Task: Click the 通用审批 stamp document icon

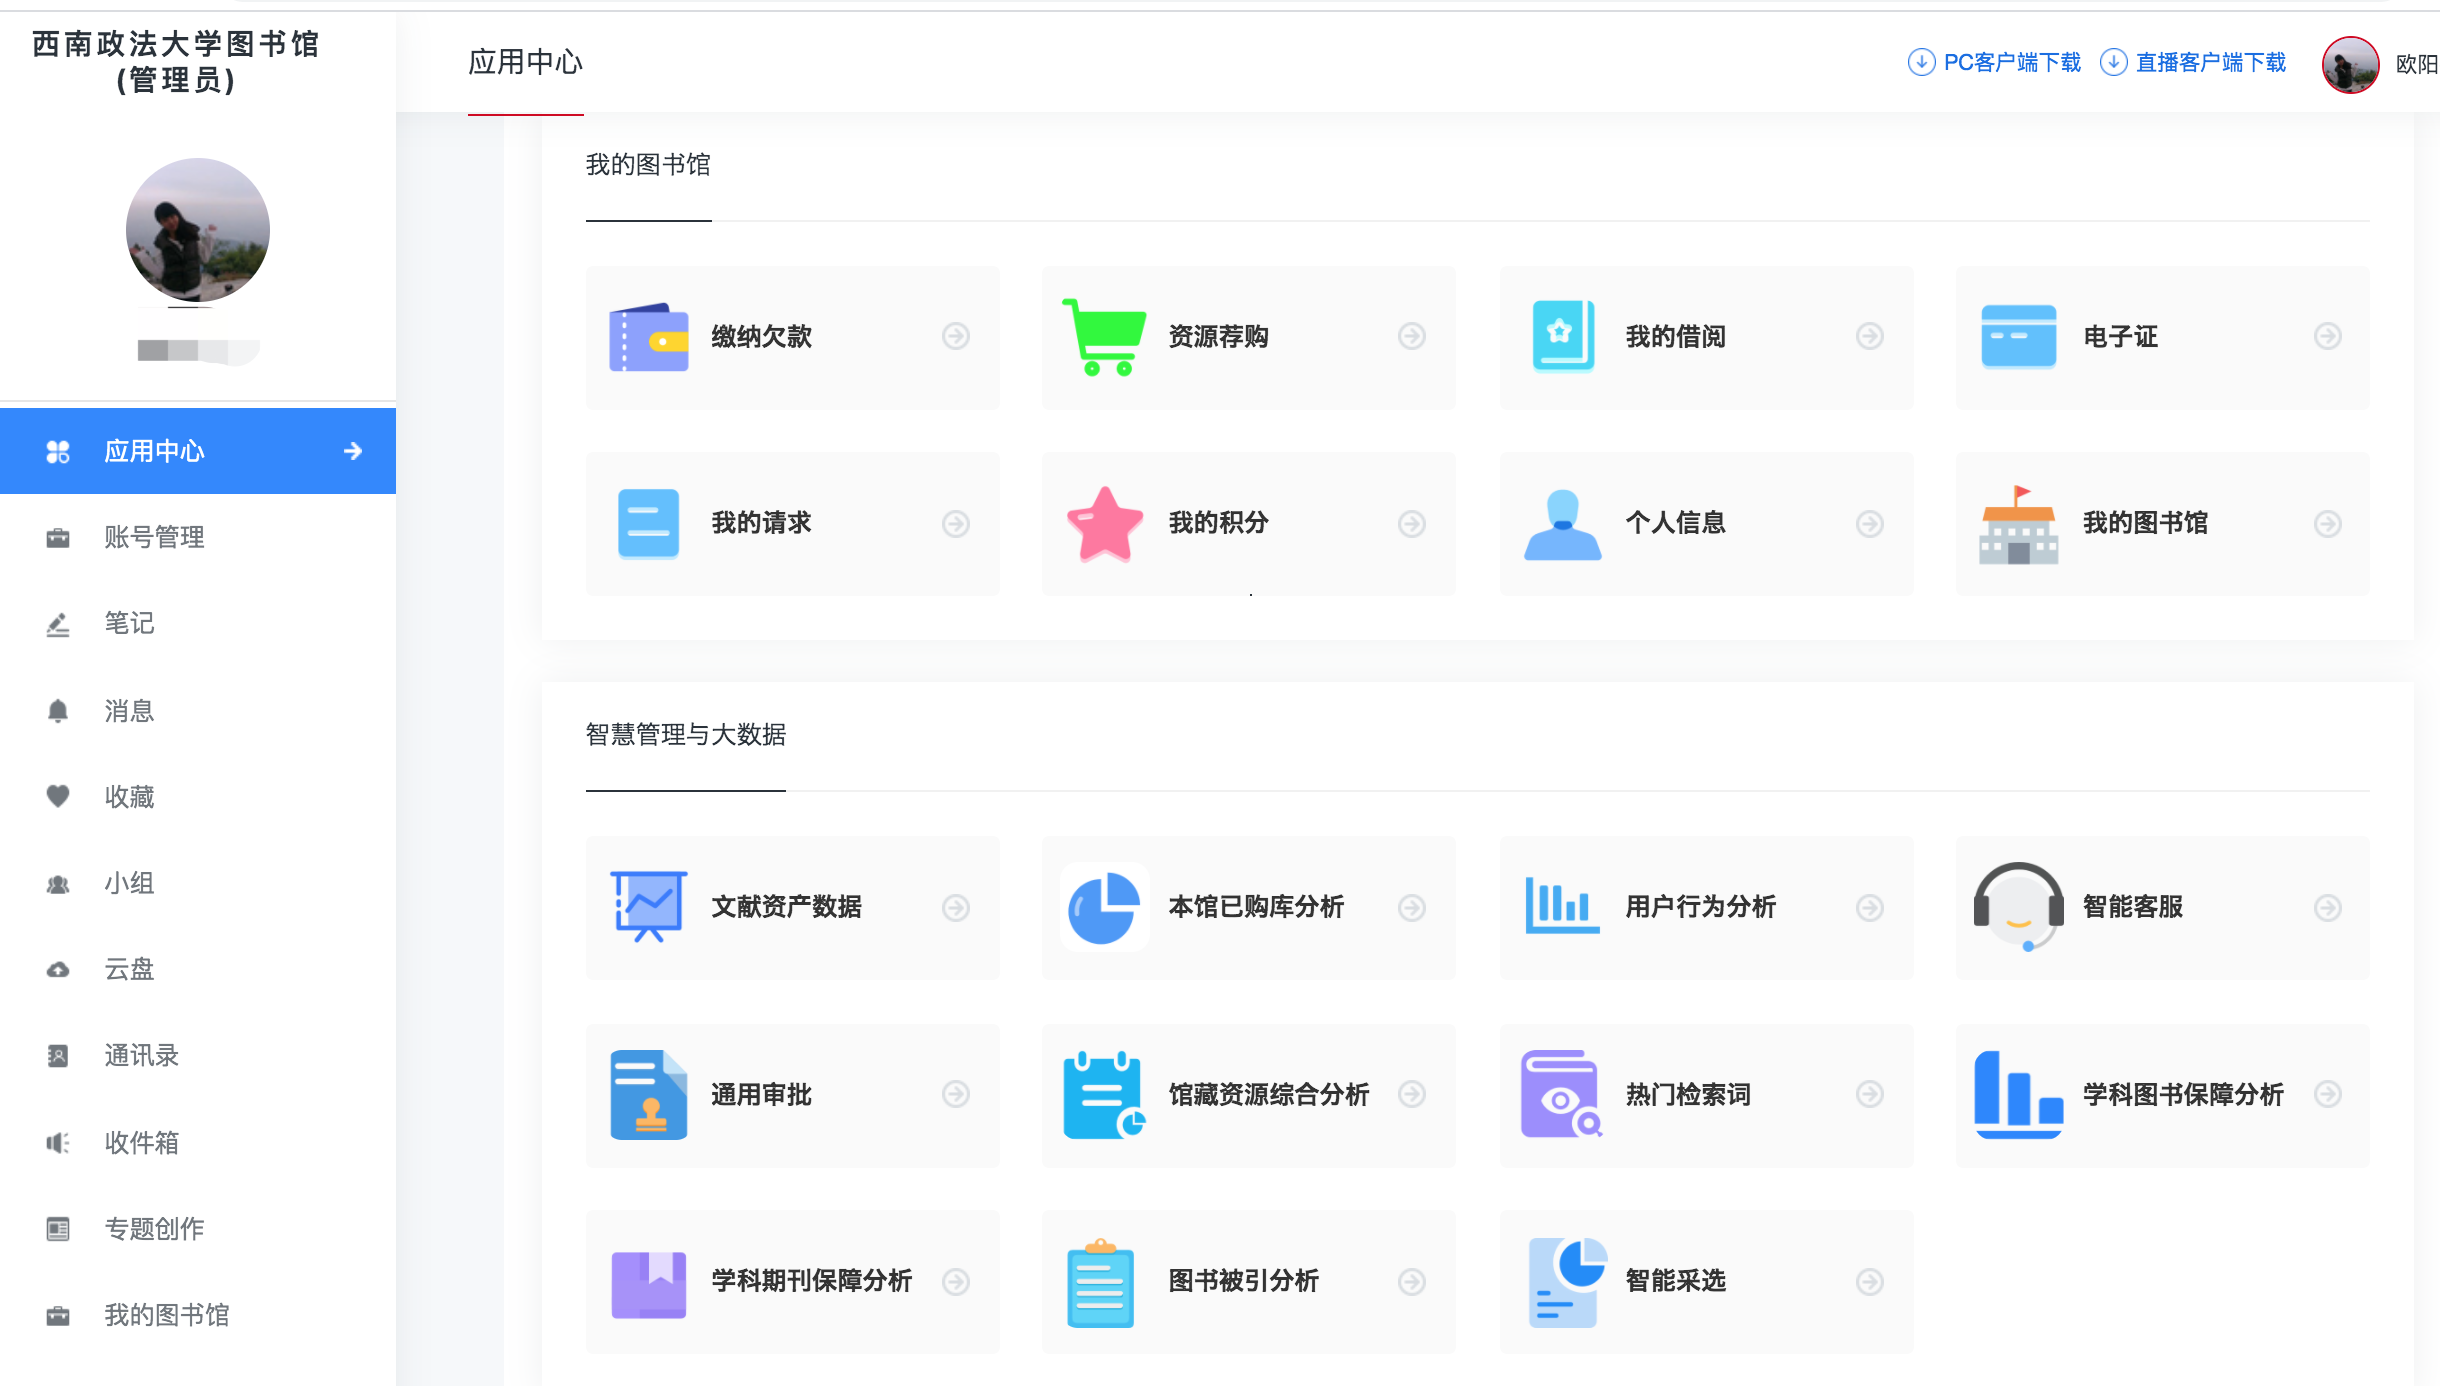Action: [x=648, y=1094]
